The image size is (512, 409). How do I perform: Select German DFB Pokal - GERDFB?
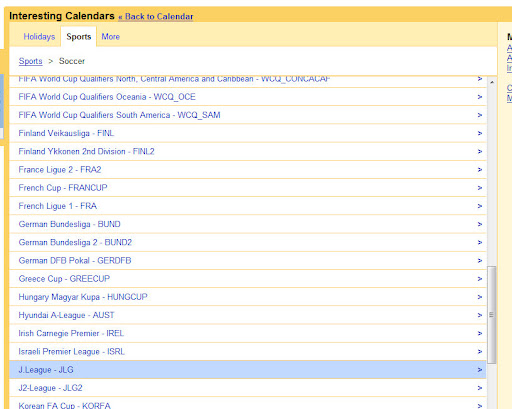tap(248, 260)
